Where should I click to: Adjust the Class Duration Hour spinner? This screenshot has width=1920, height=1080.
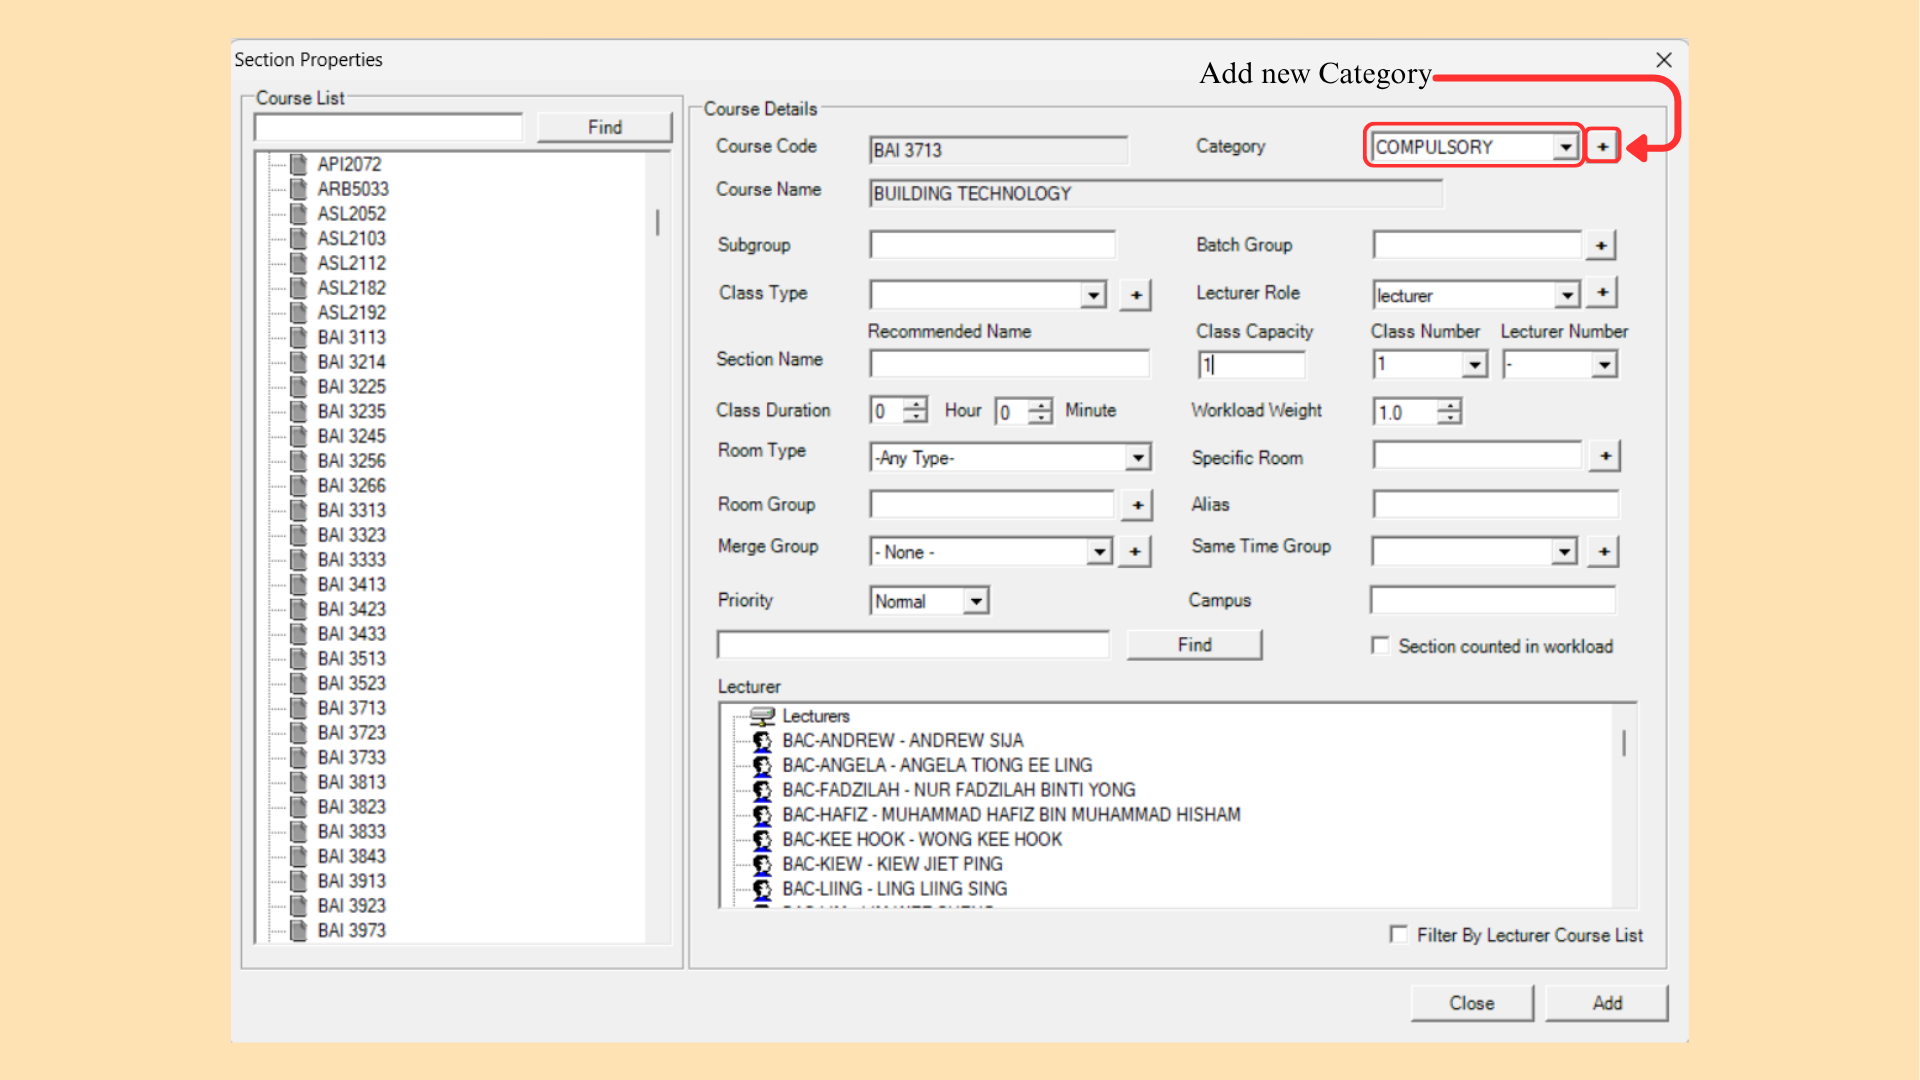[915, 411]
